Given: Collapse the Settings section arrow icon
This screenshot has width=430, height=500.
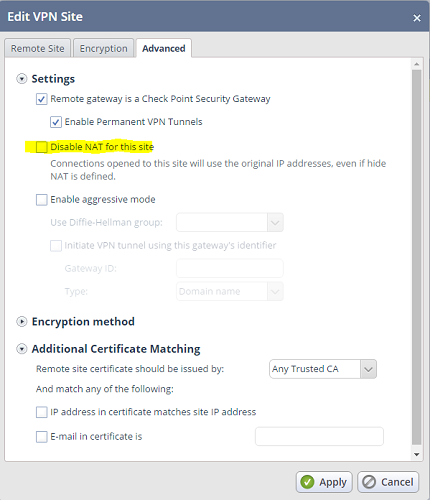Looking at the screenshot, I should coord(22,79).
